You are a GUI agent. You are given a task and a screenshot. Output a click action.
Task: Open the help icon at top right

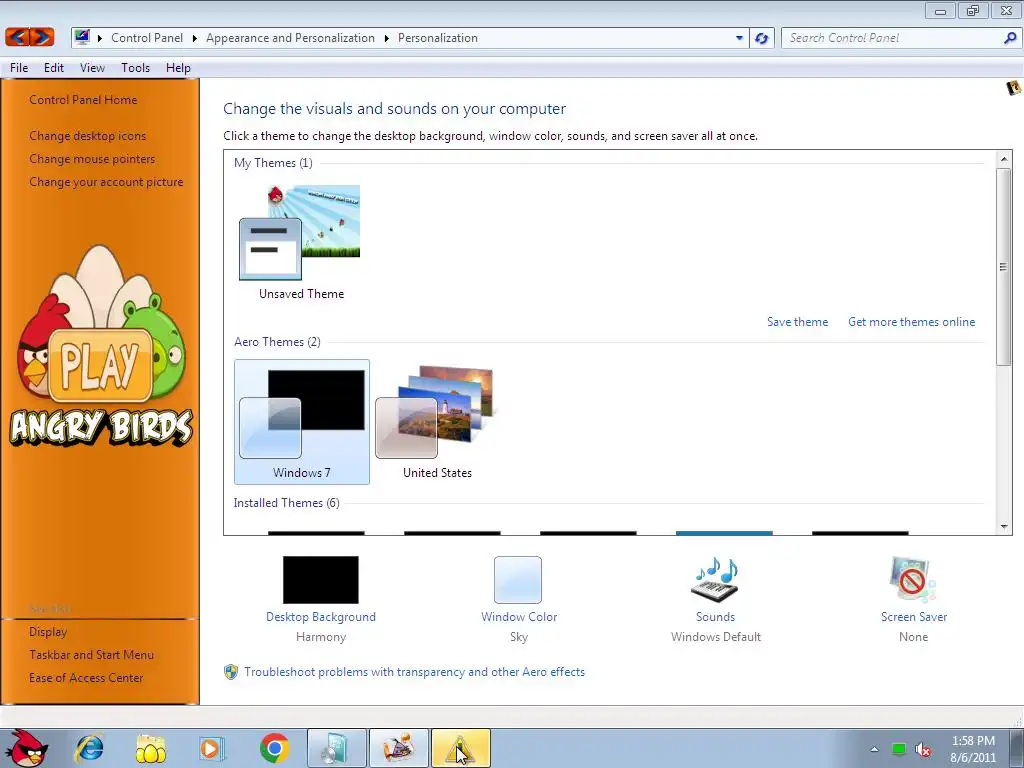(x=1014, y=87)
